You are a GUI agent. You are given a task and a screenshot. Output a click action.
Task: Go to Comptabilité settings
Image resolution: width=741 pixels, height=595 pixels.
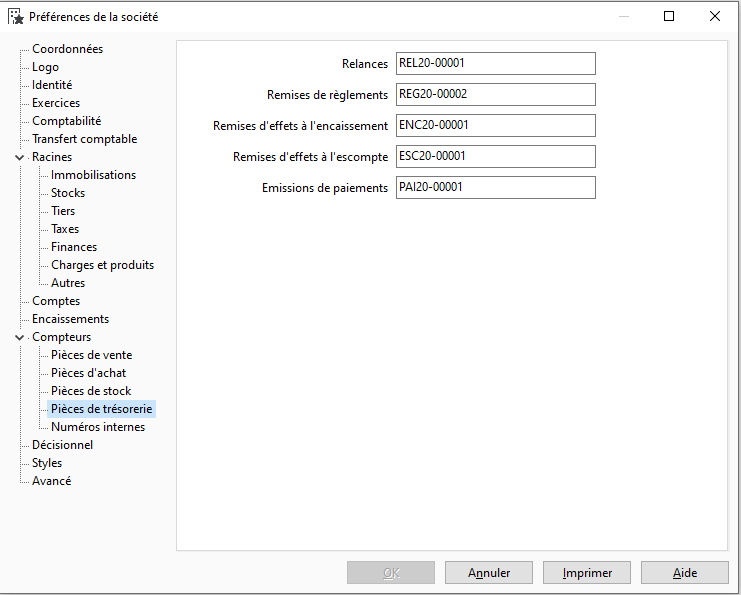click(67, 121)
